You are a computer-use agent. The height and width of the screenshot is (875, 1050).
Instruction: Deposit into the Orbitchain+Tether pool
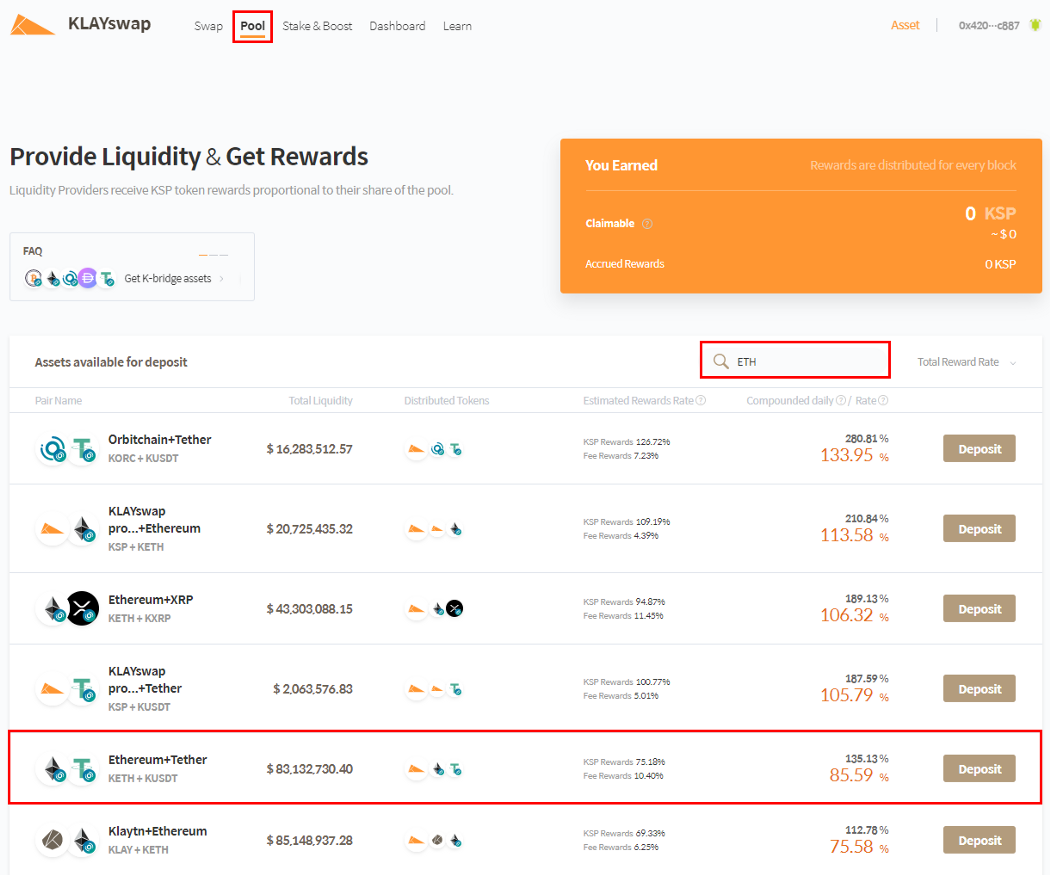point(979,449)
